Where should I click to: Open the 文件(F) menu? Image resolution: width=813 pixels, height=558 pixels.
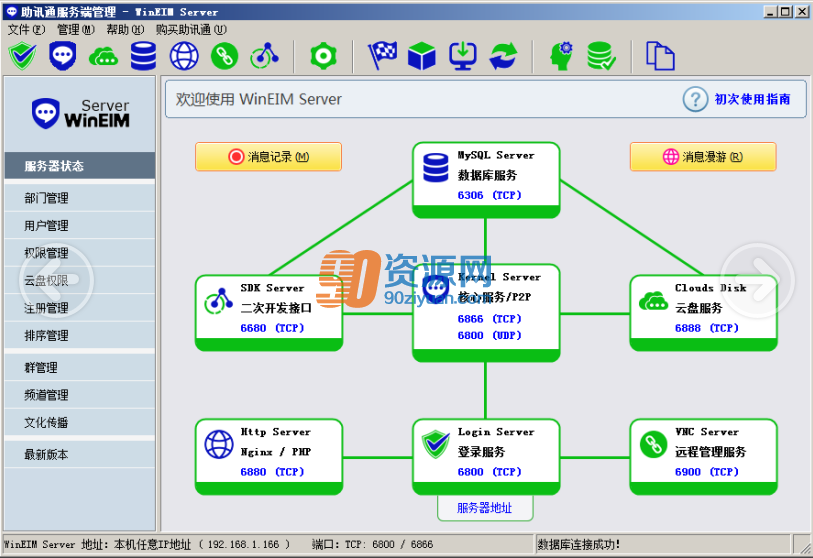click(26, 30)
